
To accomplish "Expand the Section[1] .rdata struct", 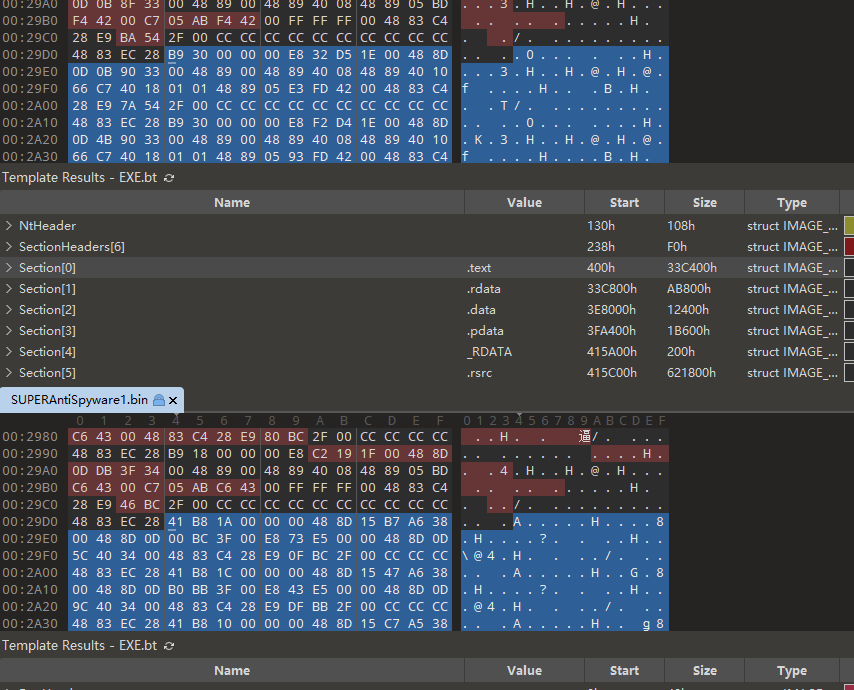I will click(9, 289).
